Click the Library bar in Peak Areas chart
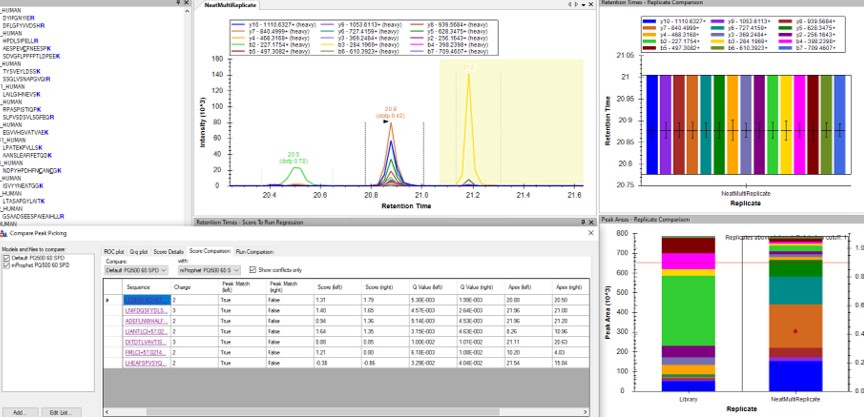This screenshot has width=864, height=417. click(688, 313)
